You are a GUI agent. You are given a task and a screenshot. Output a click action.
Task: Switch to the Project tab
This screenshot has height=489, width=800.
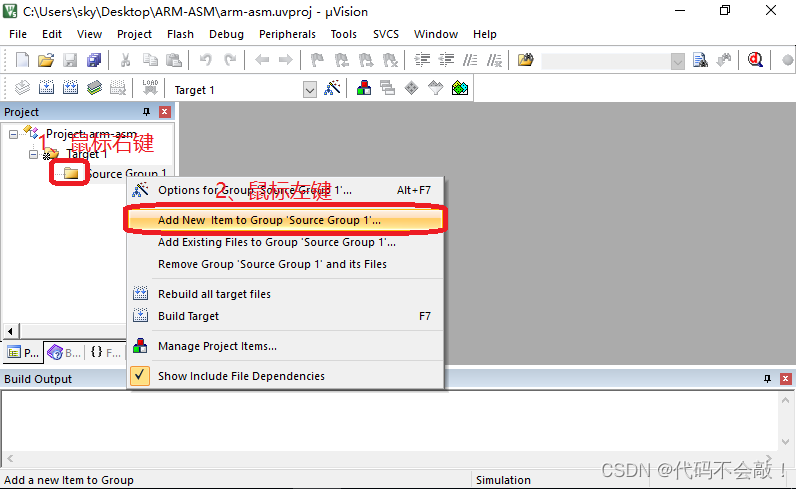23,352
